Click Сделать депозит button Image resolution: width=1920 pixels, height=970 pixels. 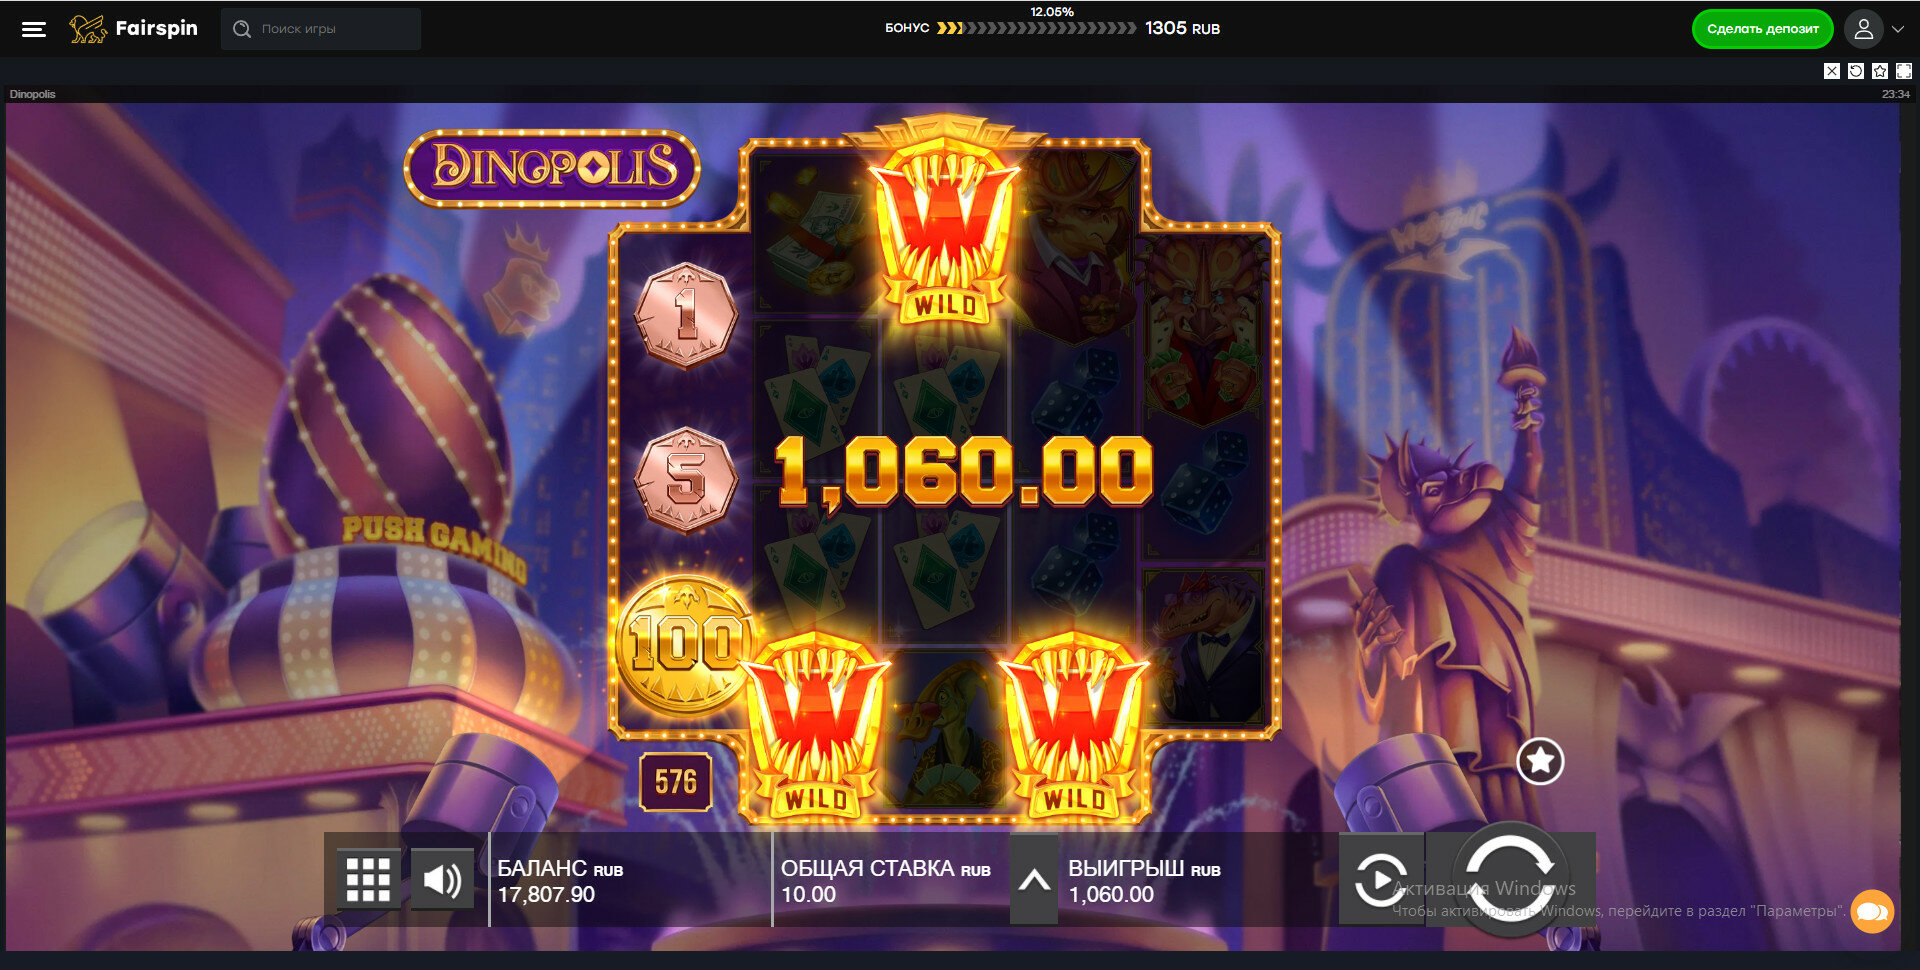coord(1762,29)
